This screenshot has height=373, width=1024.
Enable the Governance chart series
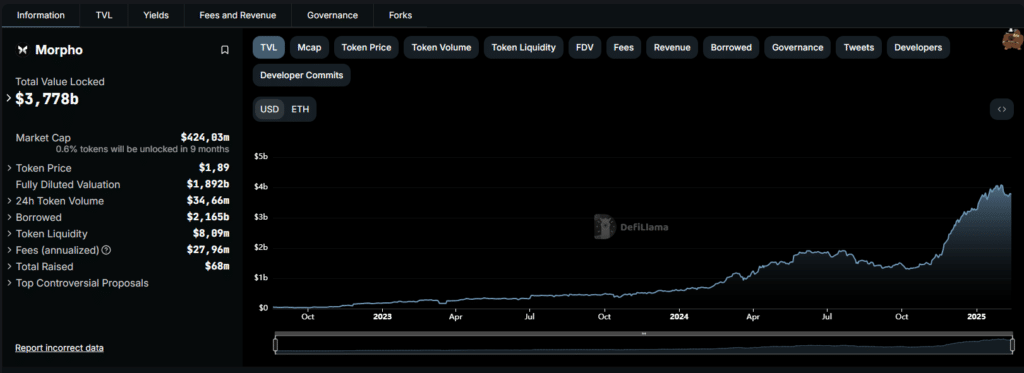pyautogui.click(x=797, y=48)
